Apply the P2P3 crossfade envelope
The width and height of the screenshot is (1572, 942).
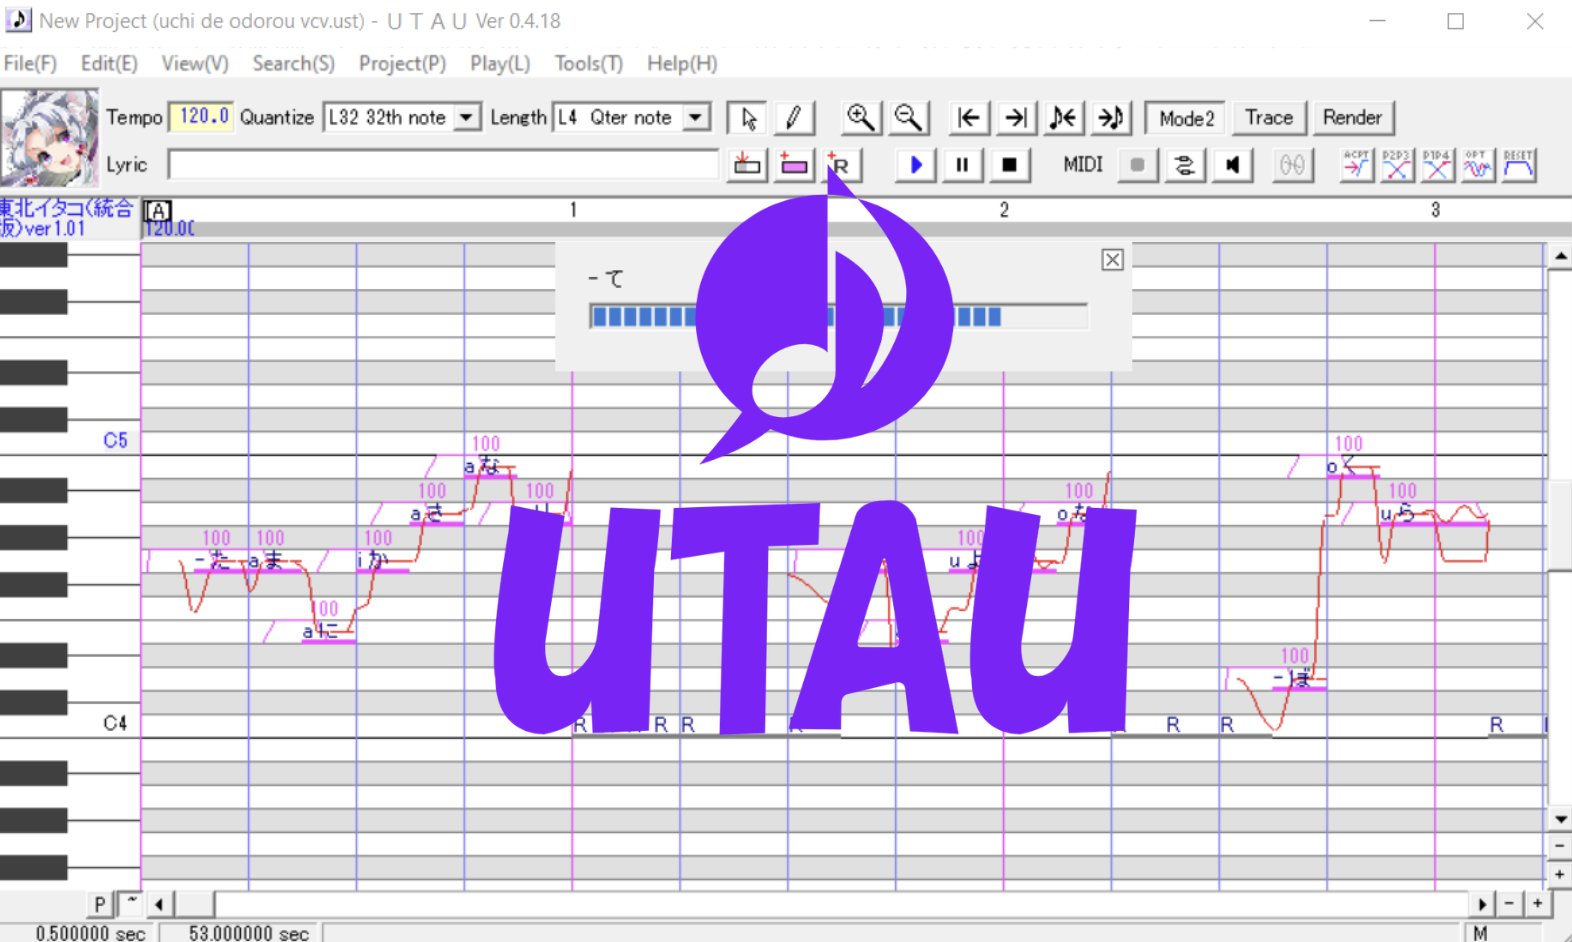click(x=1397, y=165)
